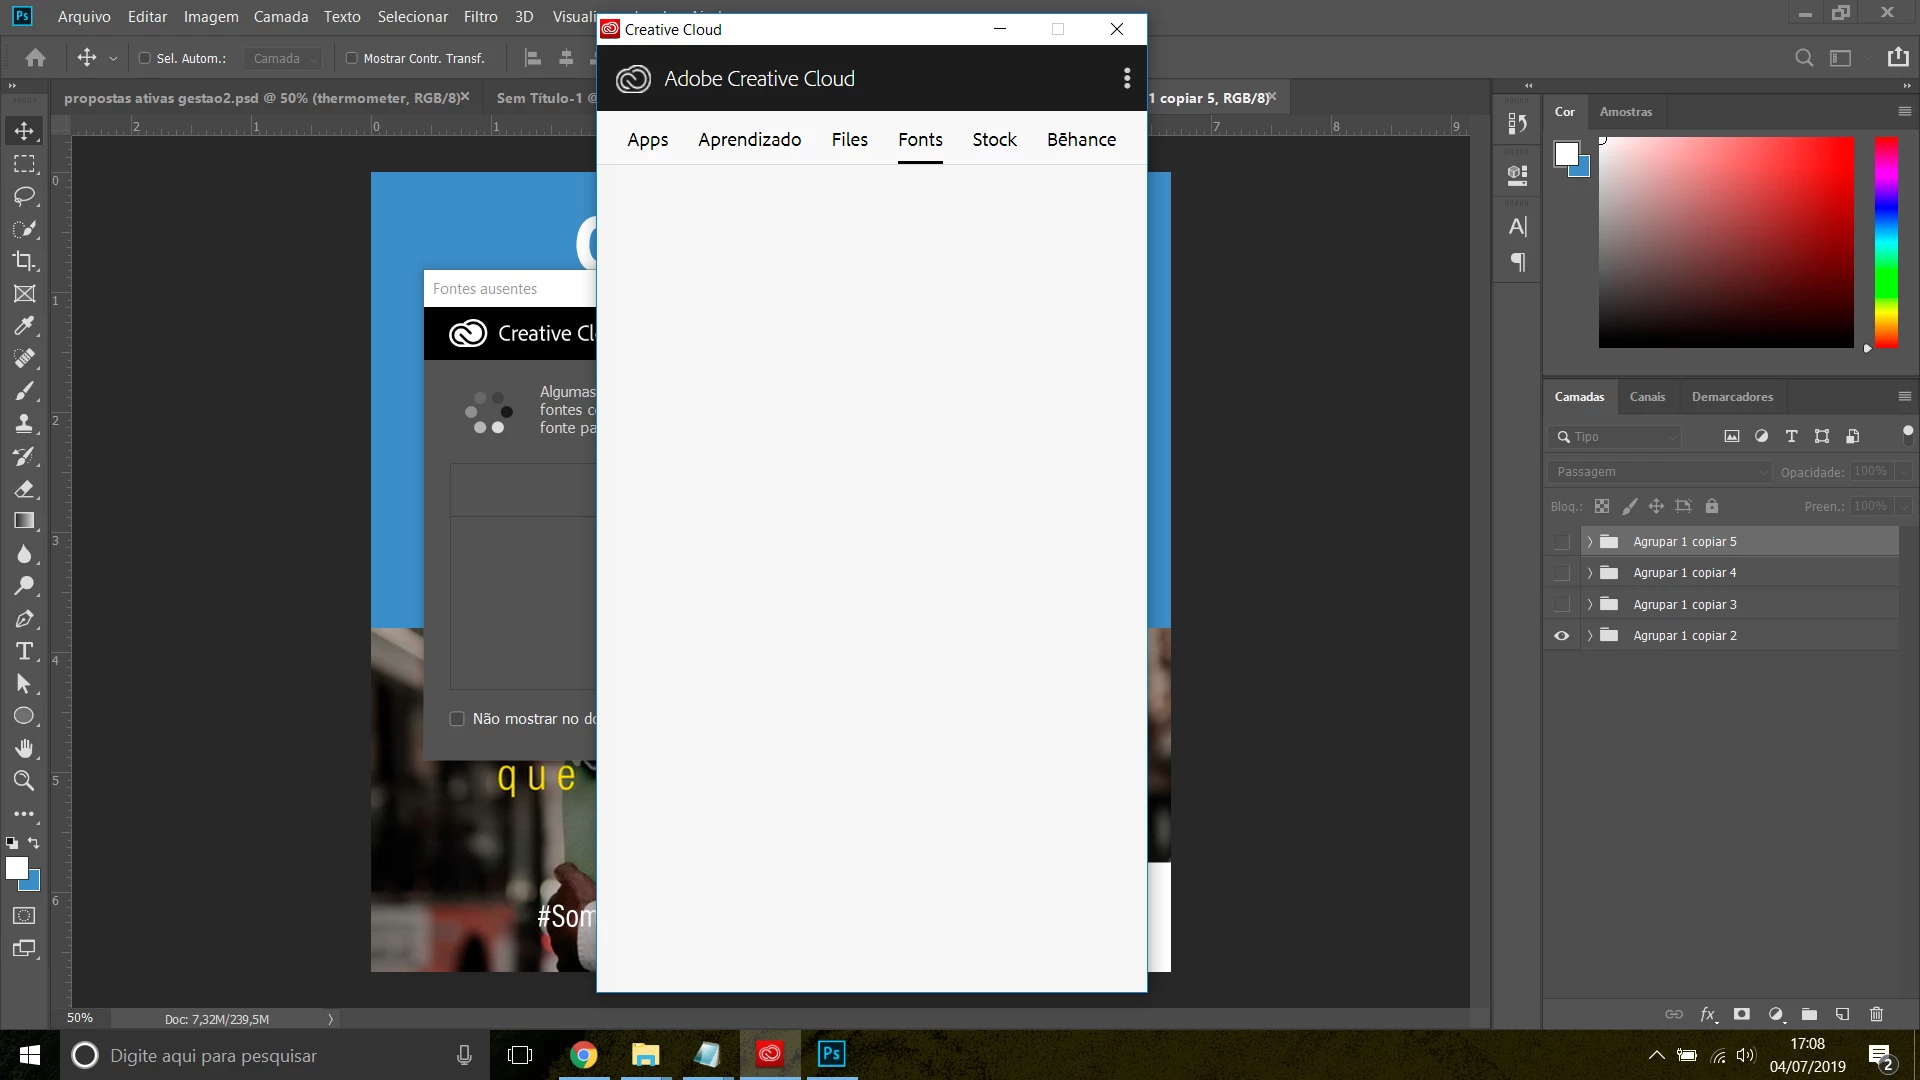Select the Lasso tool
This screenshot has width=1920, height=1080.
coord(24,196)
